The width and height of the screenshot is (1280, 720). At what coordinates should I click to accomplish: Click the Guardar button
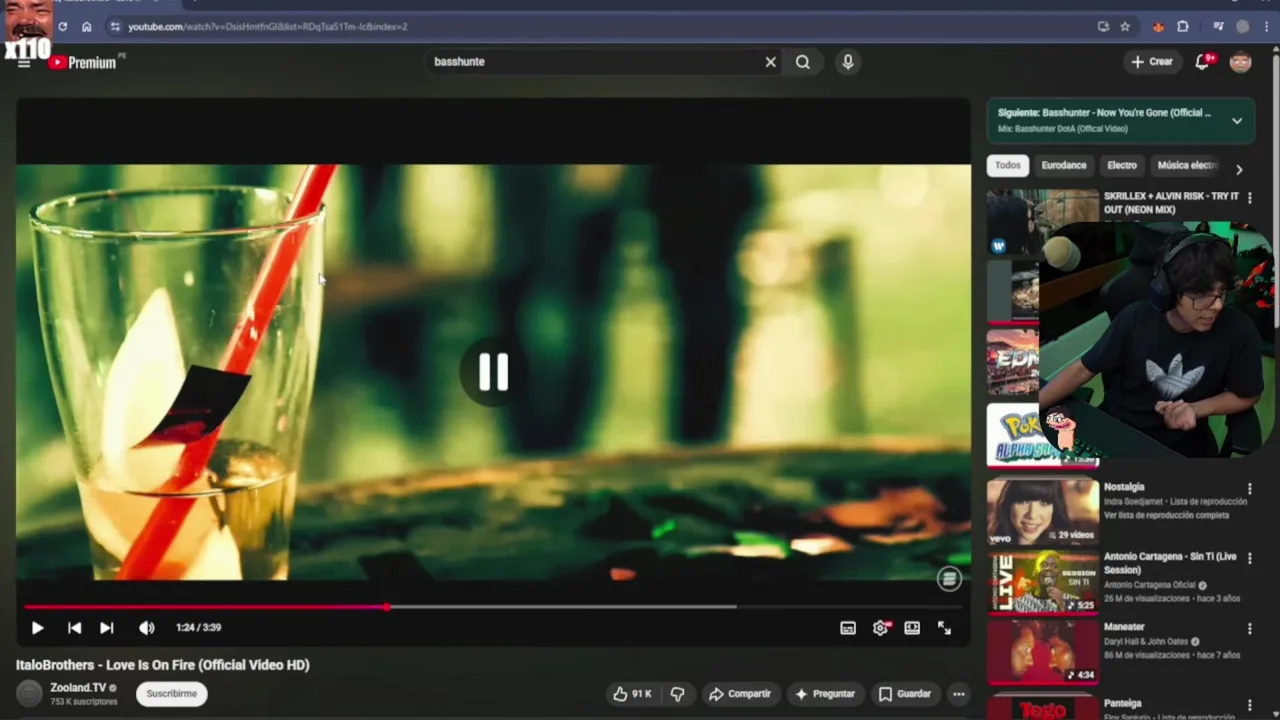click(x=905, y=694)
